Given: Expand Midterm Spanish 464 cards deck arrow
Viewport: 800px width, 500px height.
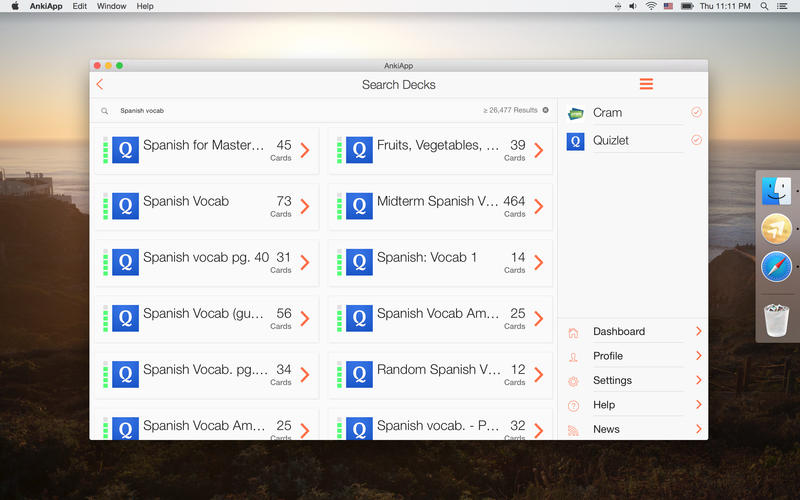Looking at the screenshot, I should pyautogui.click(x=539, y=207).
